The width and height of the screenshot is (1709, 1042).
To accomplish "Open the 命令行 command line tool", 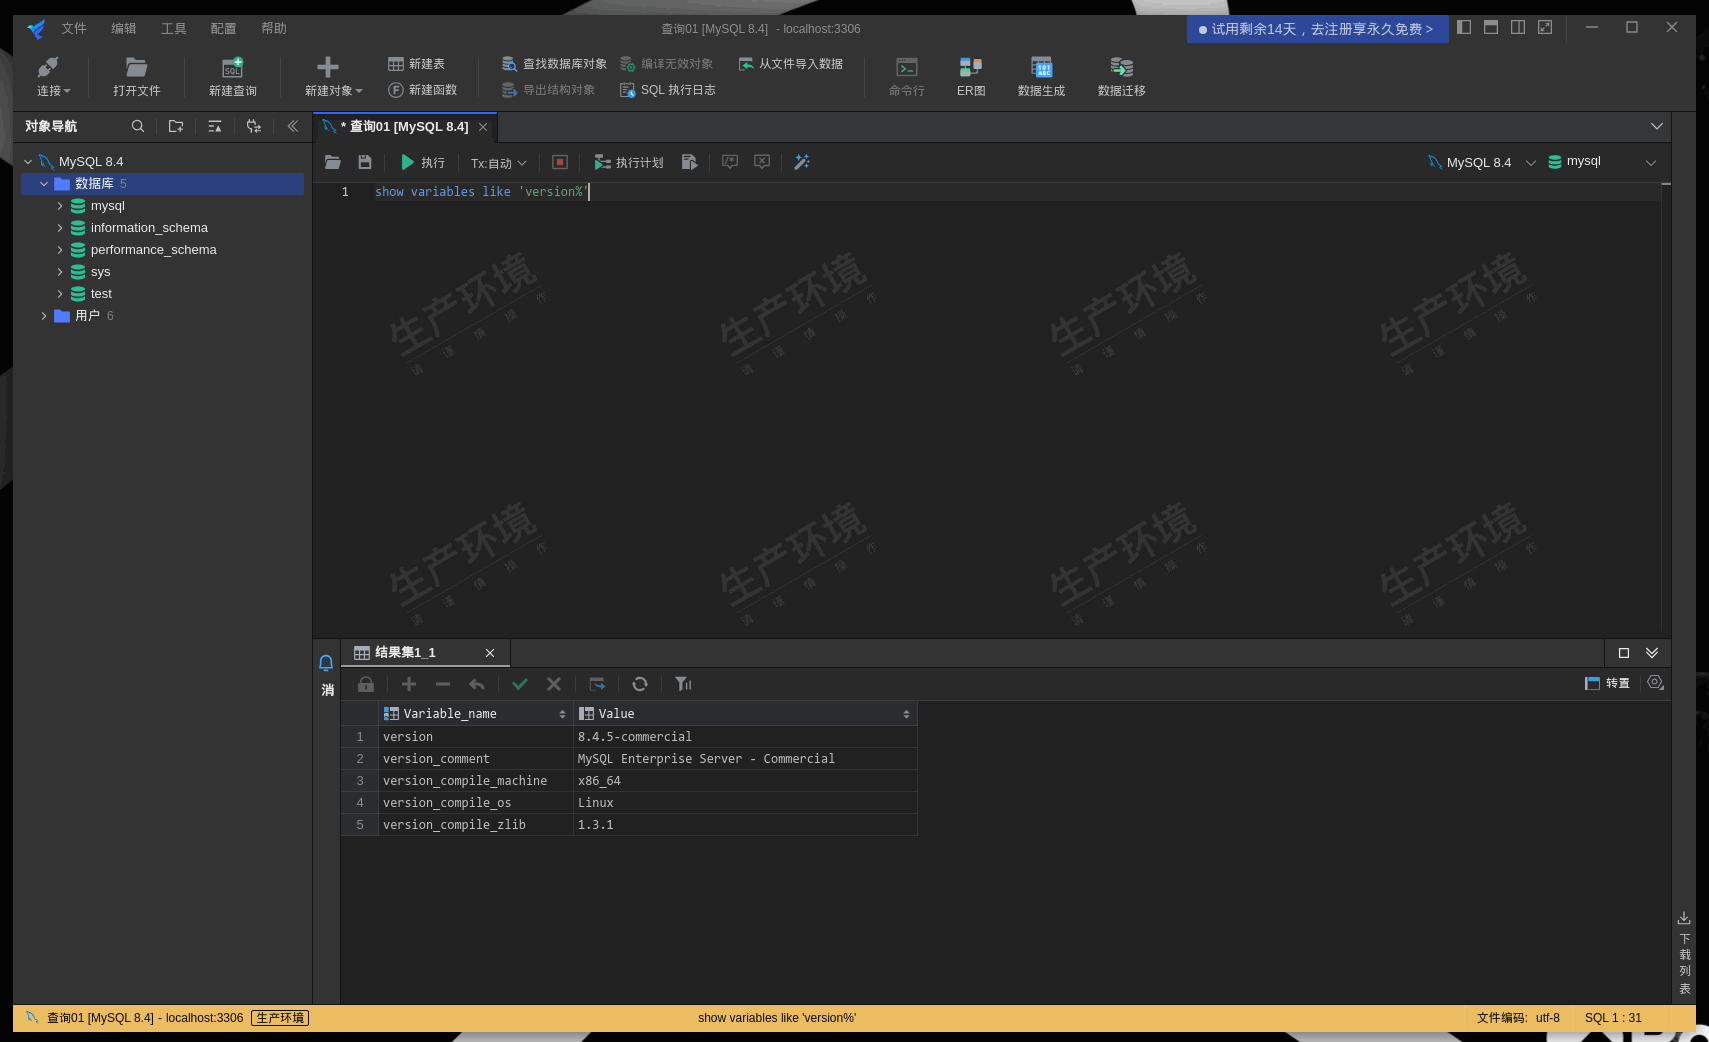I will 905,75.
